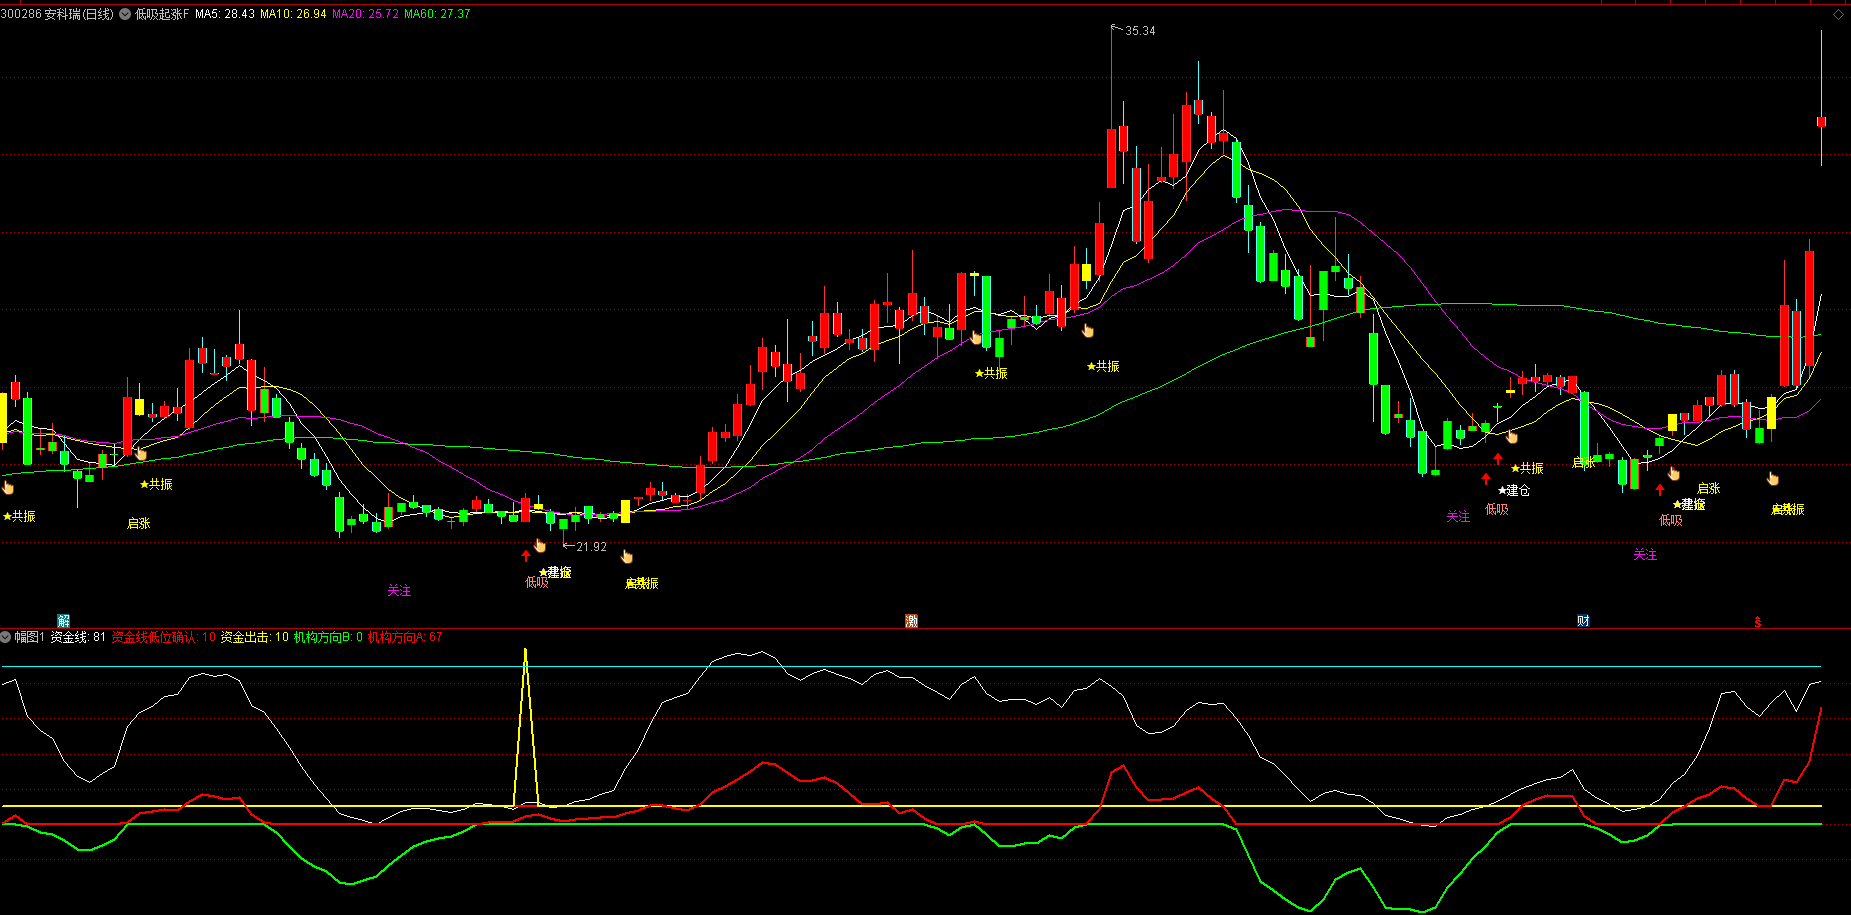Open the orange 激 info marker
The width and height of the screenshot is (1851, 915).
(912, 621)
